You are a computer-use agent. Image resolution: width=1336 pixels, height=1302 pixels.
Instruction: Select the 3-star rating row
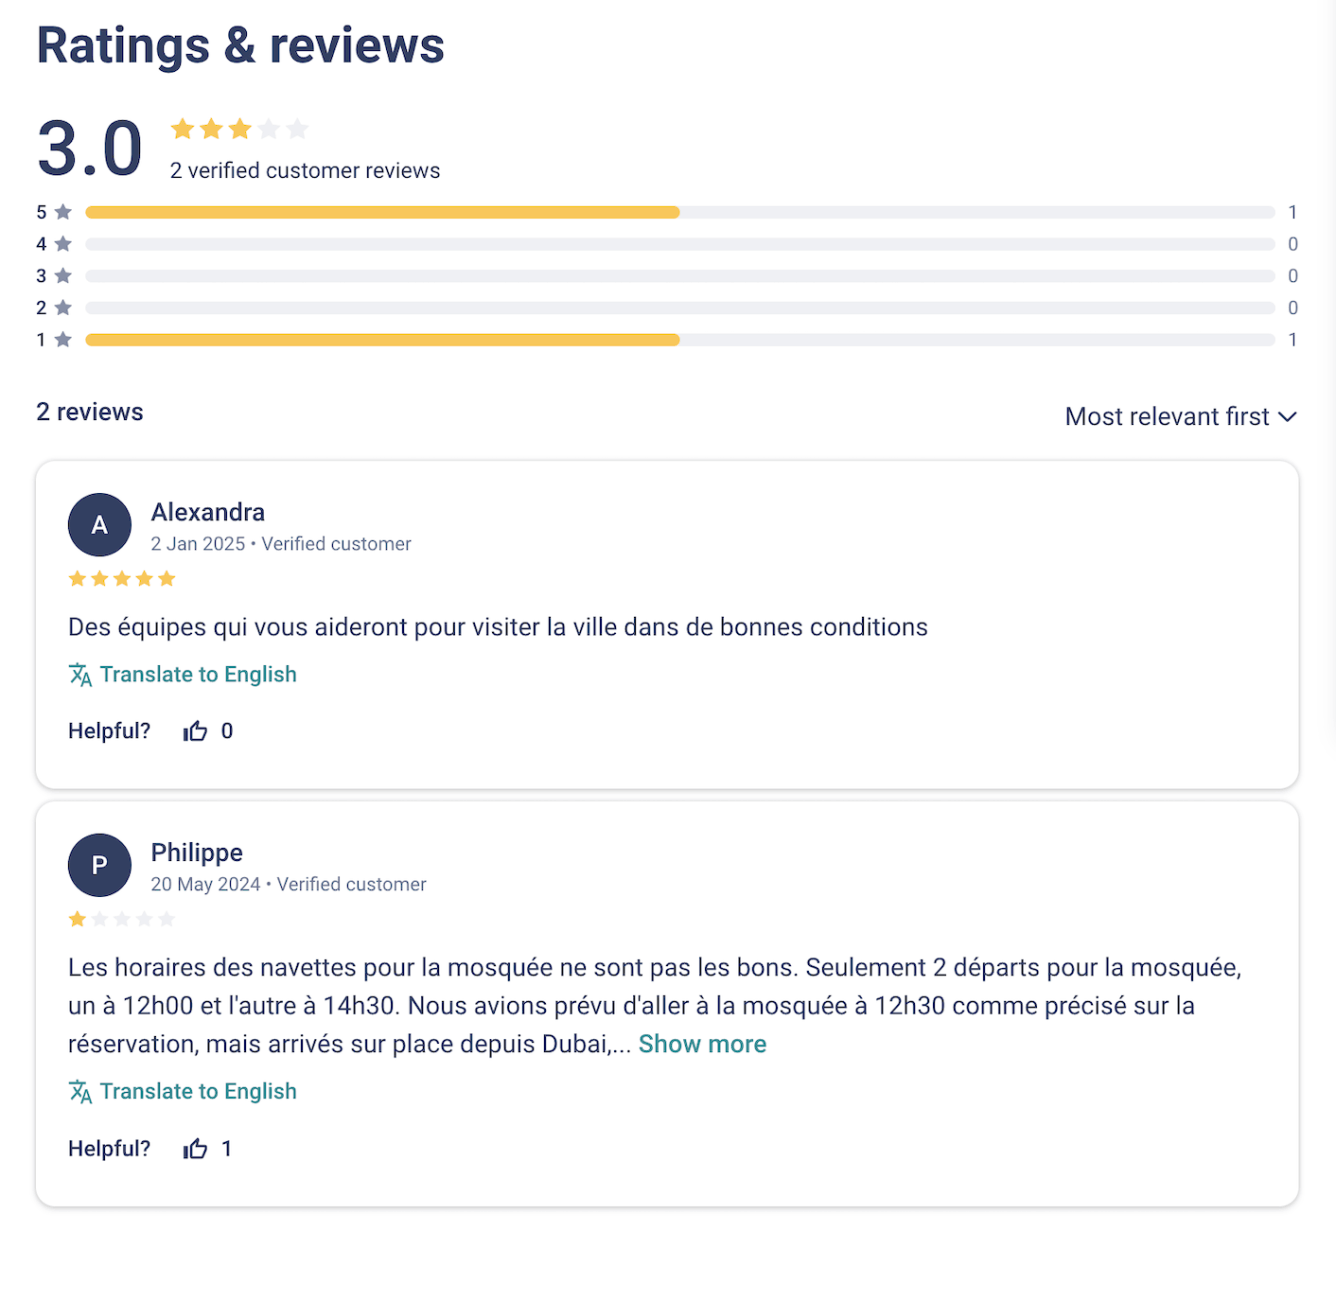[x=680, y=276]
